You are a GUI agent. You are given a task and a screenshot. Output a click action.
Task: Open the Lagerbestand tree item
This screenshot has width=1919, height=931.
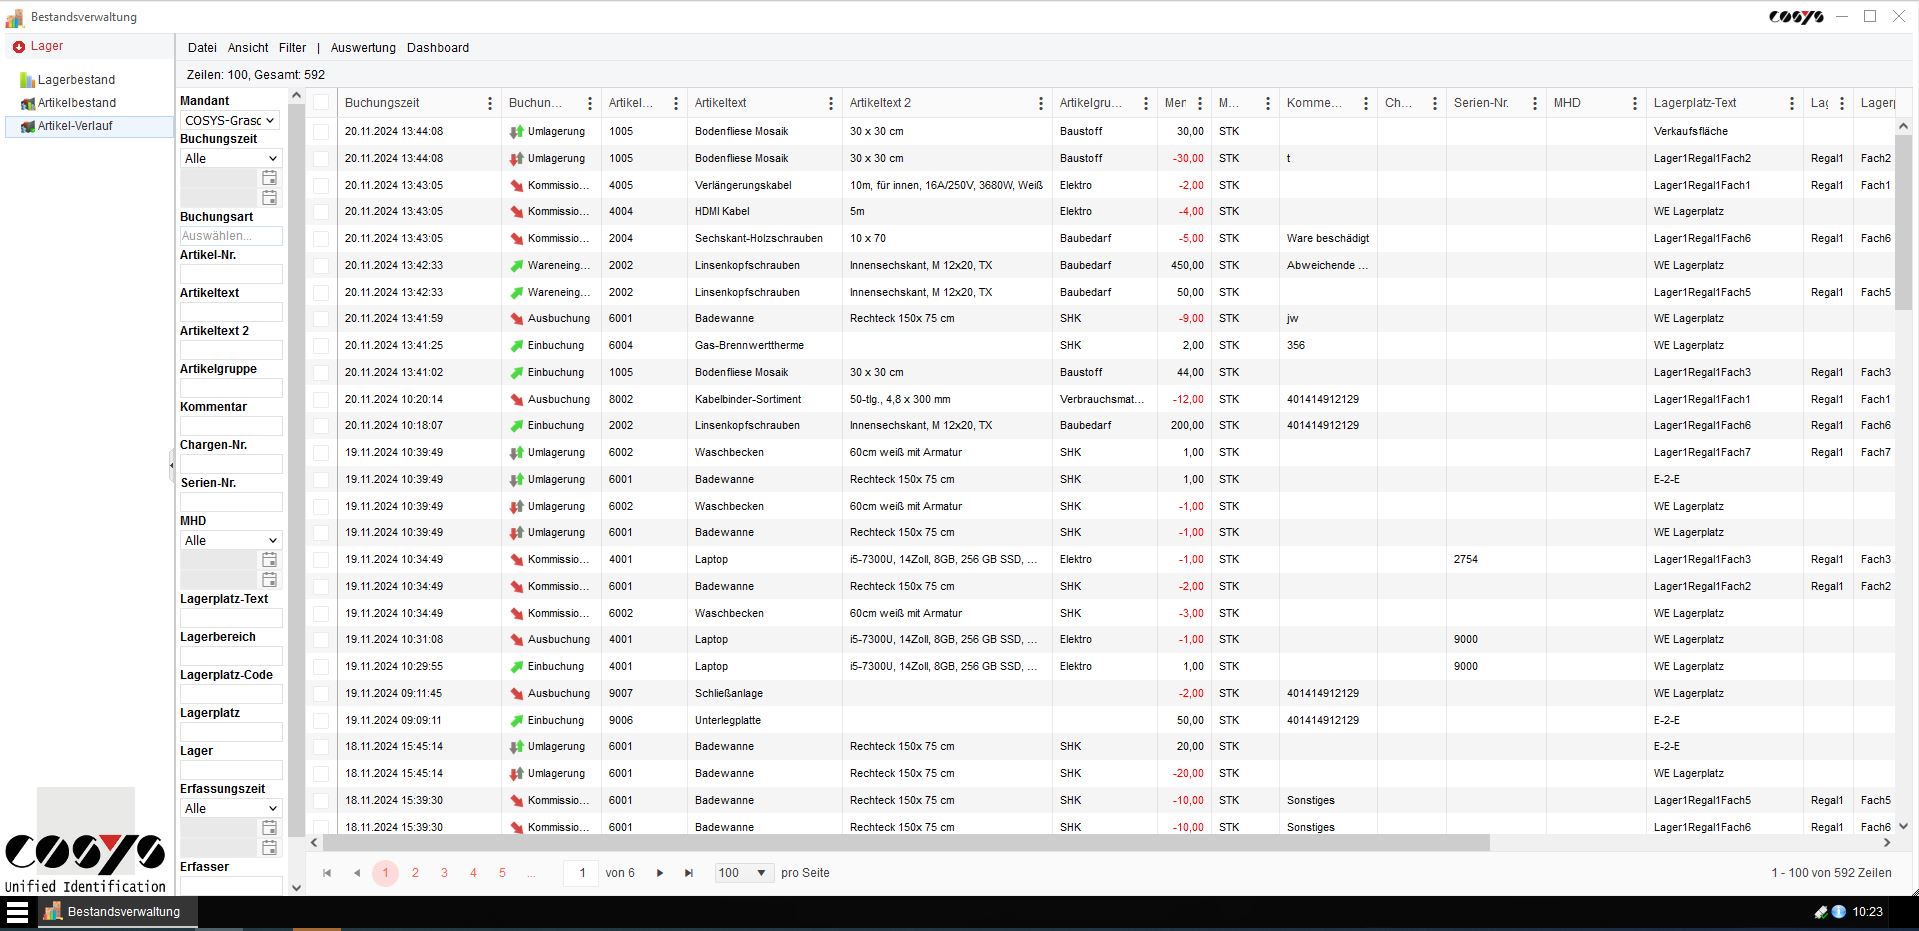click(76, 80)
